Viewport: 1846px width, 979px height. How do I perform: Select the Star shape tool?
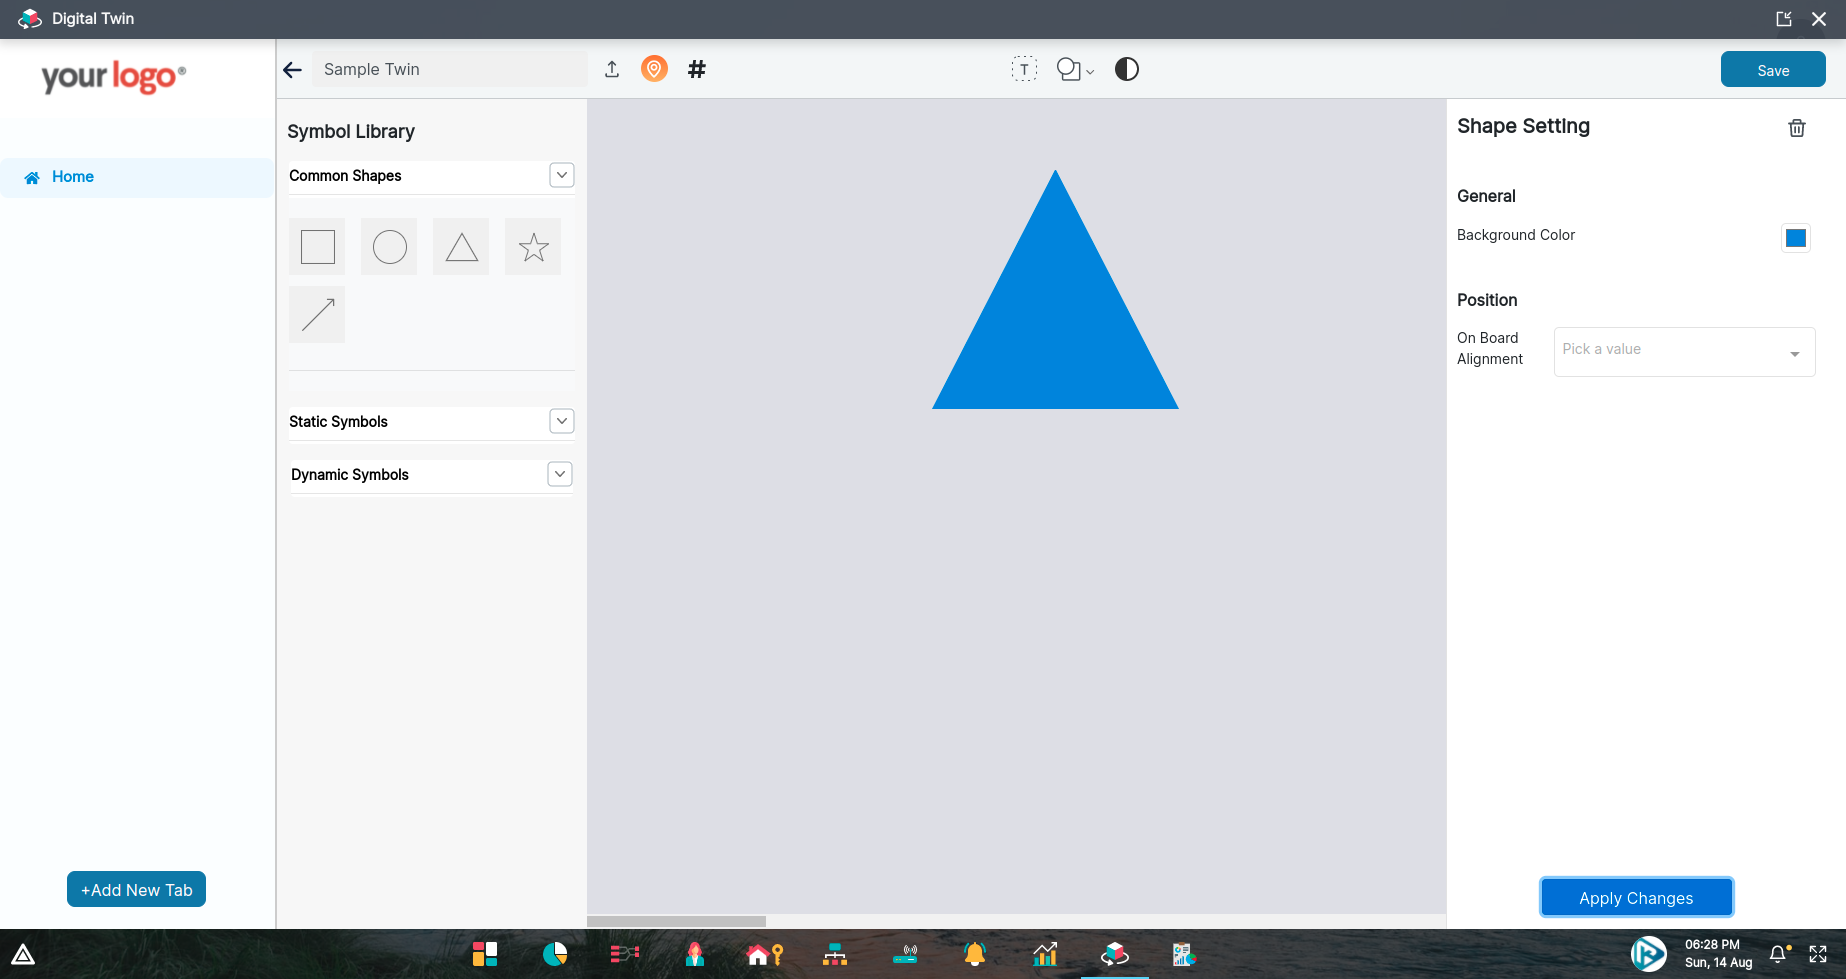pos(533,246)
